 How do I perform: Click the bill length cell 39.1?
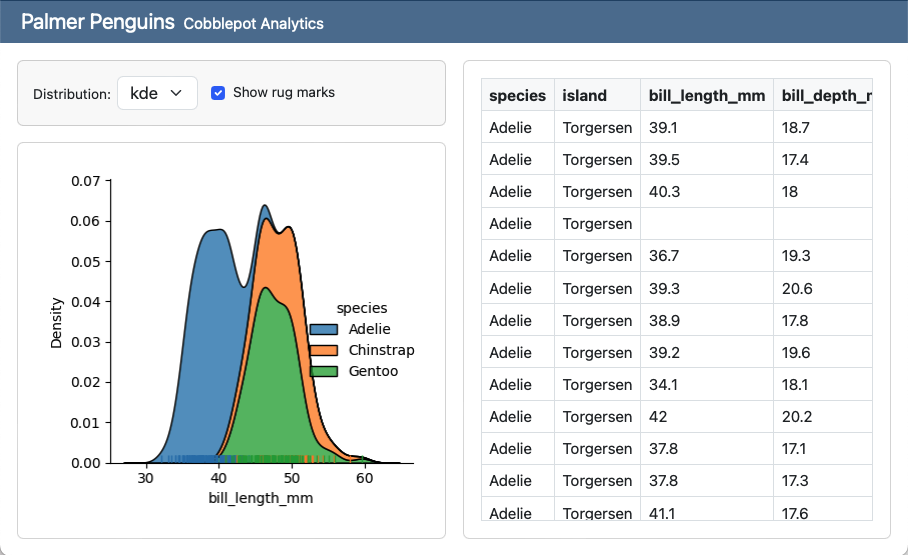click(663, 128)
